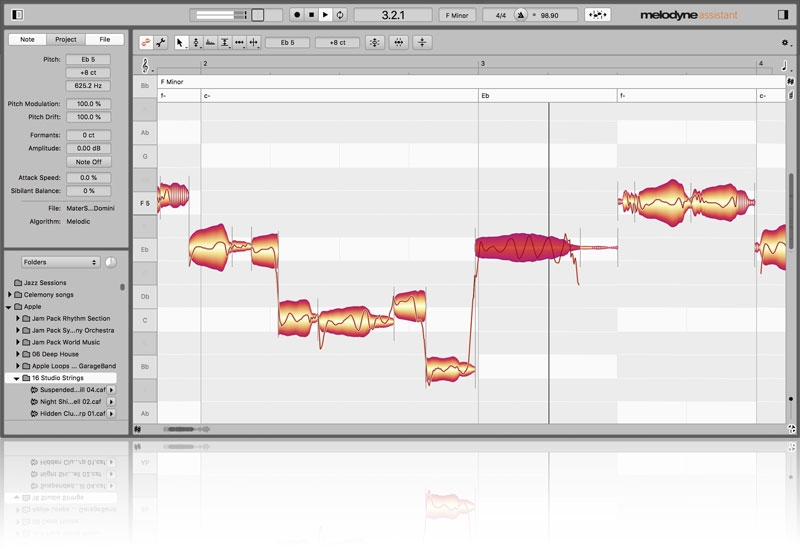Click the volume slider in top bar
The width and height of the screenshot is (800, 549).
pos(220,15)
